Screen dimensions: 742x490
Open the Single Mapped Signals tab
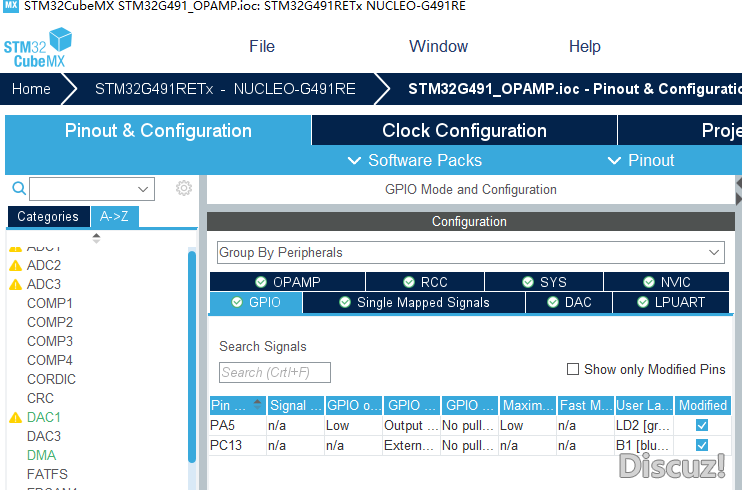[x=414, y=303]
